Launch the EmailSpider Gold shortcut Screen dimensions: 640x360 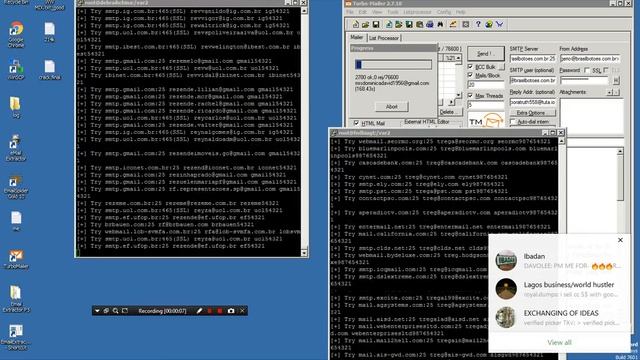tap(16, 187)
